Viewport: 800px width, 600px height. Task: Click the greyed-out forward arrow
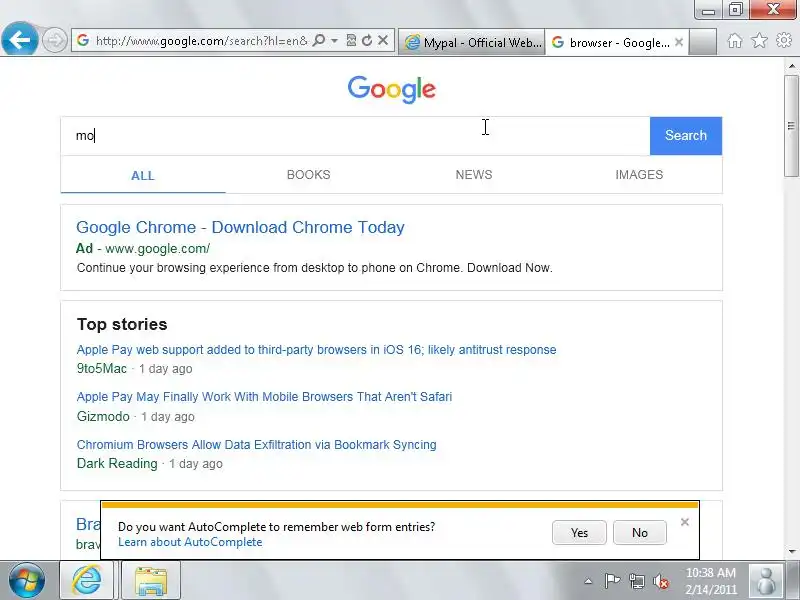[54, 40]
